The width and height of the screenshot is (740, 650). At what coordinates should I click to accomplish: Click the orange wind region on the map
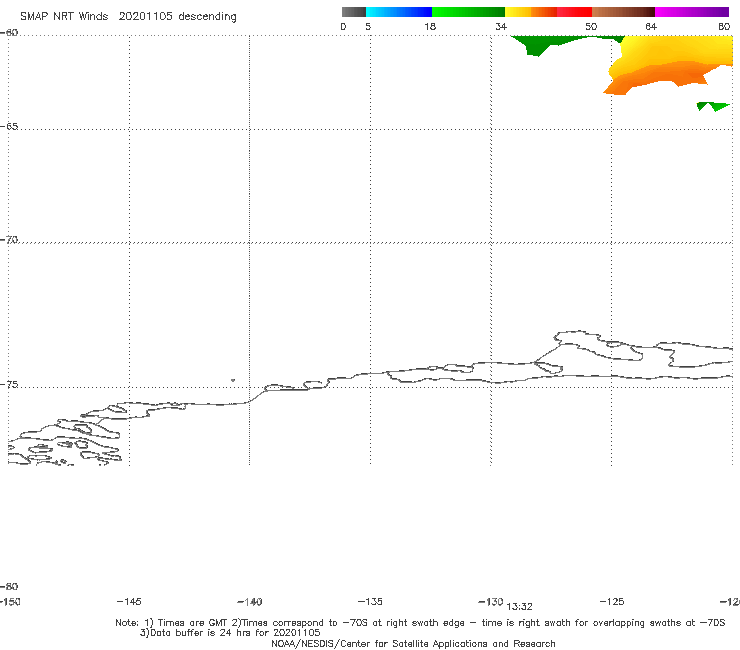point(661,77)
